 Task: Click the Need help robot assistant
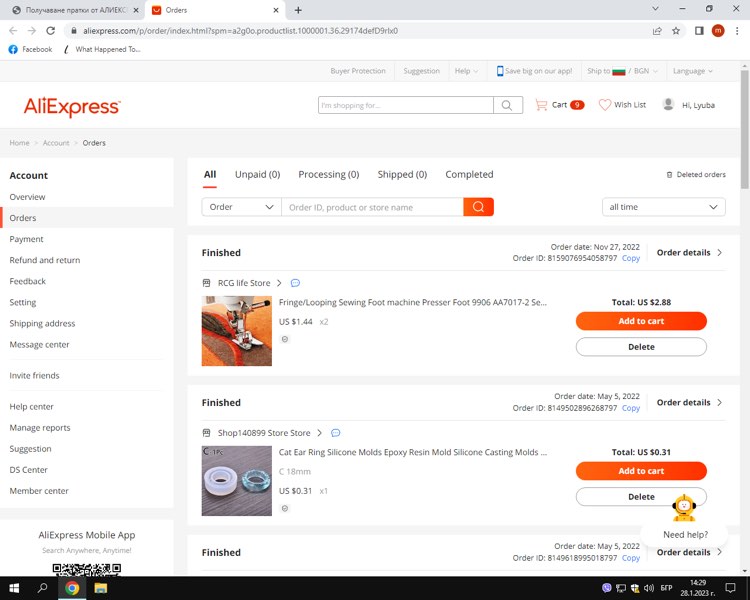coord(684,508)
